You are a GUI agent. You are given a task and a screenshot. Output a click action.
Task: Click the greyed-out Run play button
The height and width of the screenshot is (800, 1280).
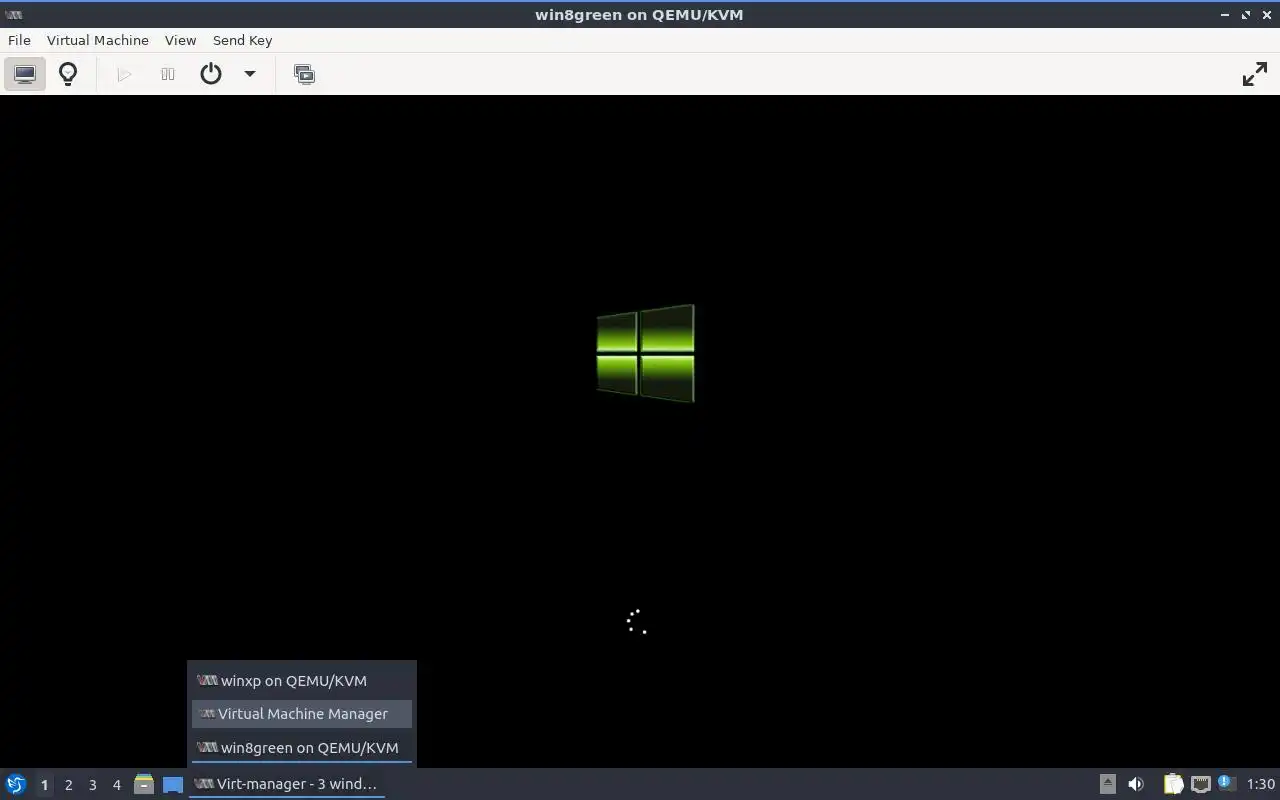(124, 74)
